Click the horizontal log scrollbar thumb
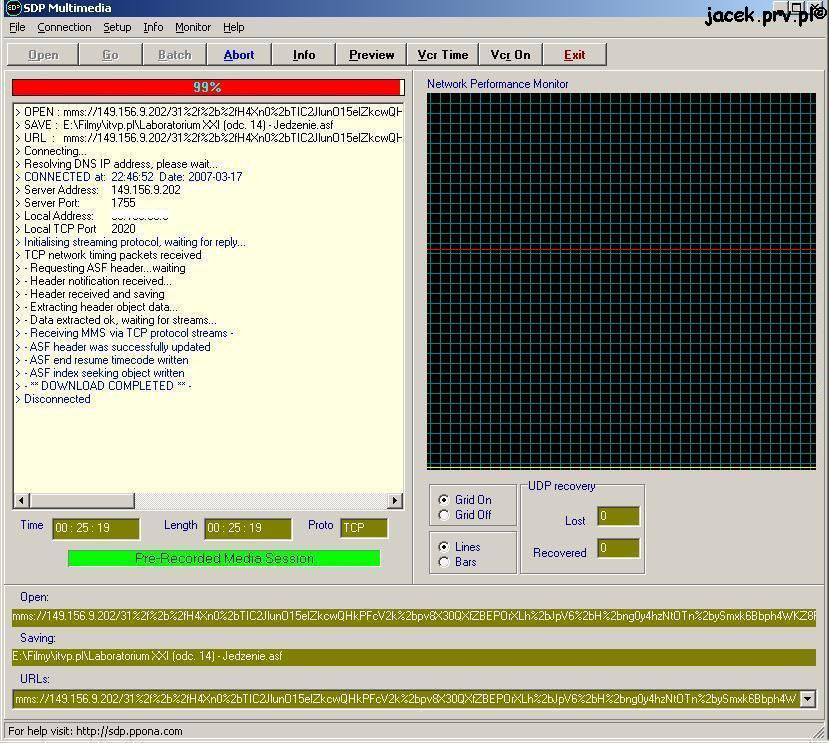The height and width of the screenshot is (743, 829). click(82, 500)
